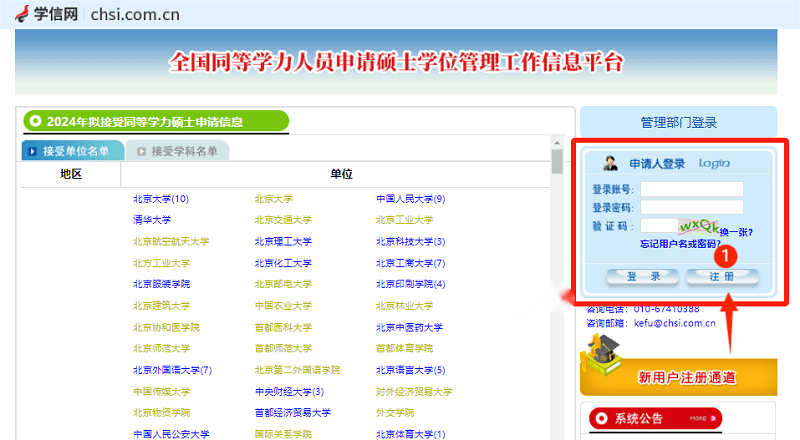Open the MORE link in 系统公告
Image resolution: width=800 pixels, height=440 pixels.
click(x=702, y=418)
